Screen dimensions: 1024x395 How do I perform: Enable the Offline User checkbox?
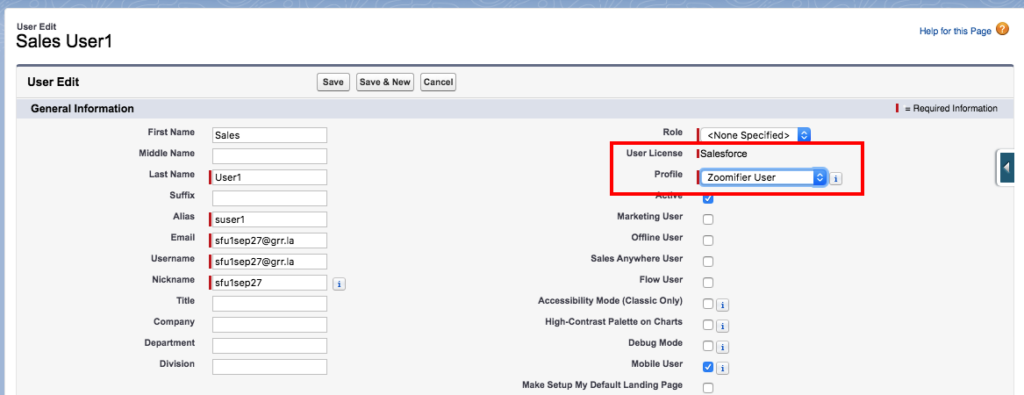(x=708, y=240)
